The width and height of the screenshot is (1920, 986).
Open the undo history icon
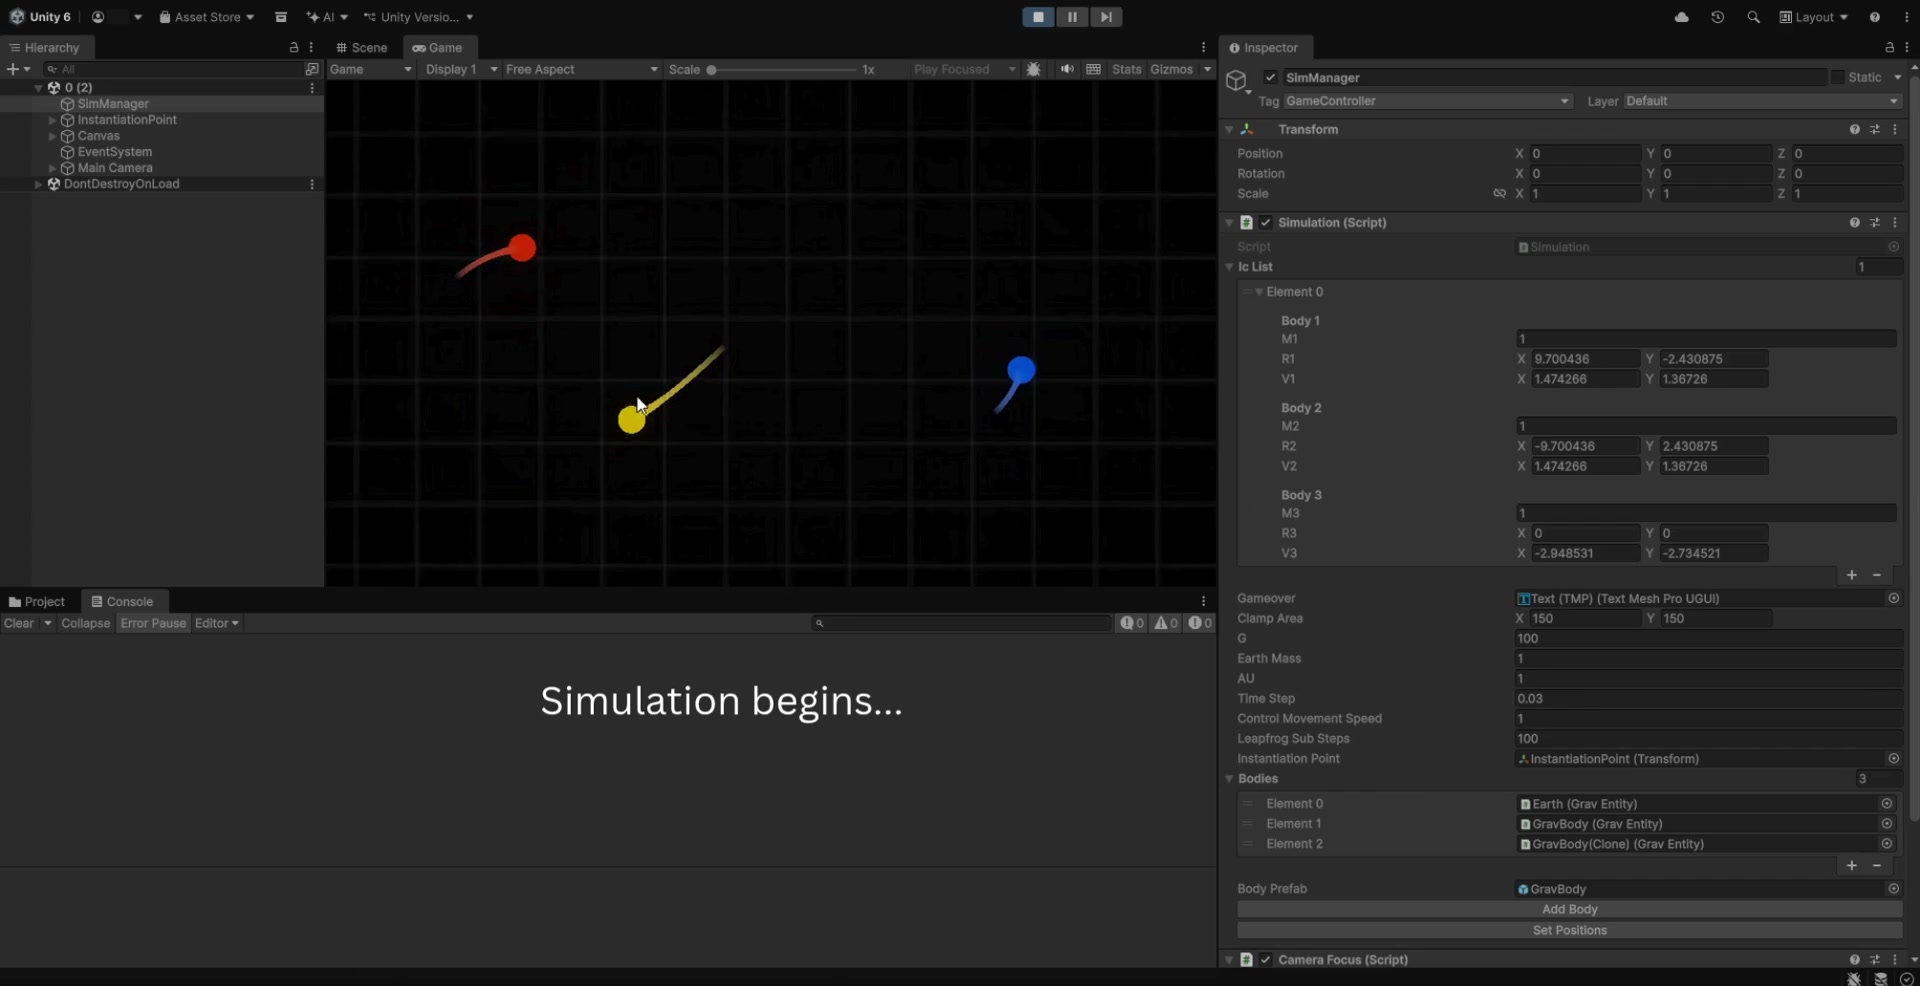point(1718,17)
